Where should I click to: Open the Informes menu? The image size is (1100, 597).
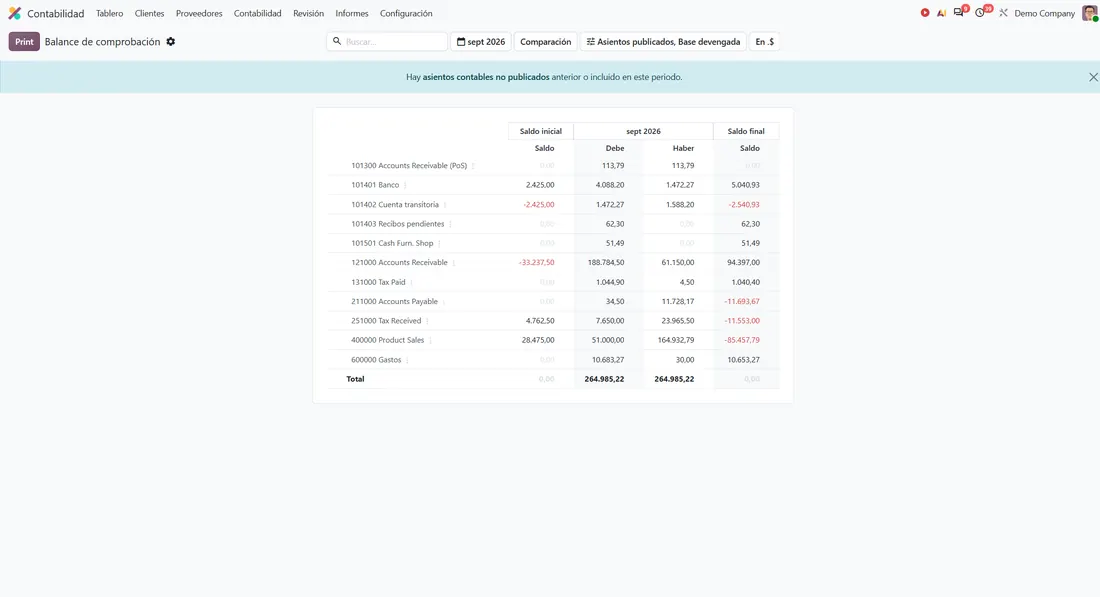click(351, 13)
